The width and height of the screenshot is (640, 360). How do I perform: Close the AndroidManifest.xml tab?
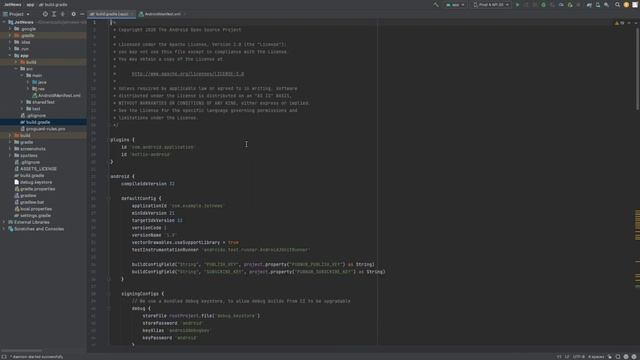[x=185, y=14]
